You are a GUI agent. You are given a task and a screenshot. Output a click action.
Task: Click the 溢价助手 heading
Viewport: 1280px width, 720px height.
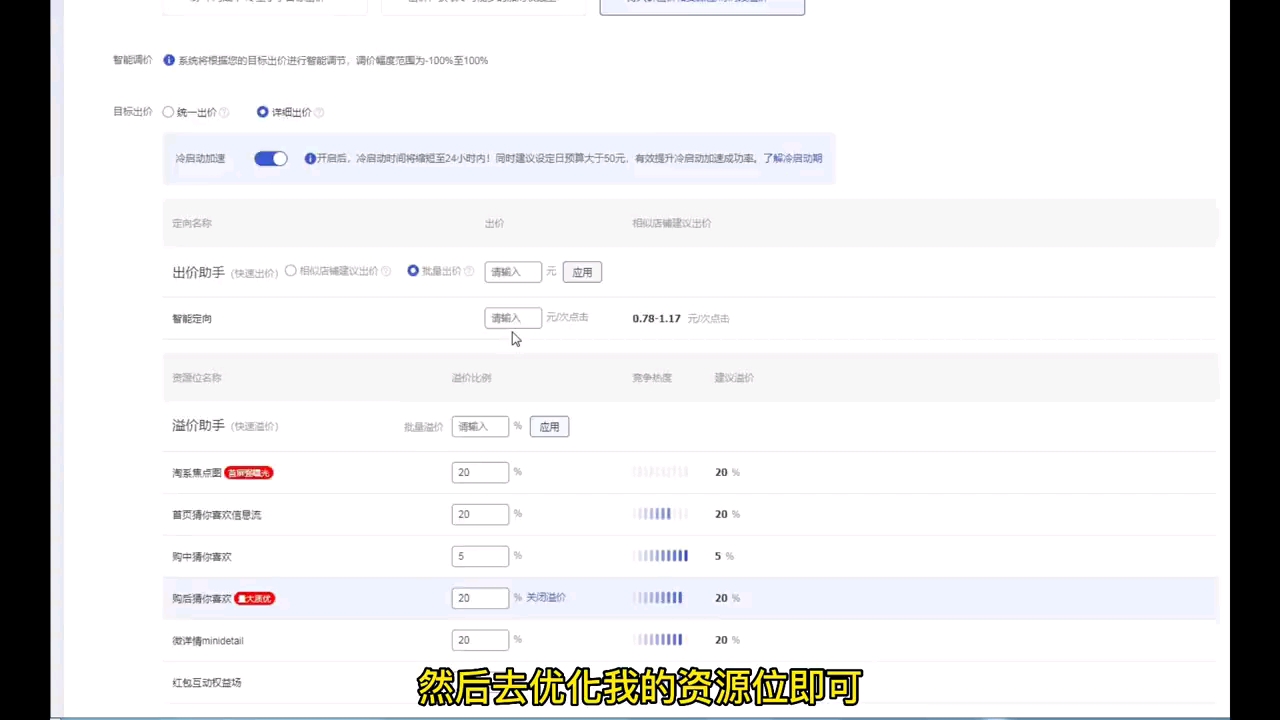[x=198, y=426]
